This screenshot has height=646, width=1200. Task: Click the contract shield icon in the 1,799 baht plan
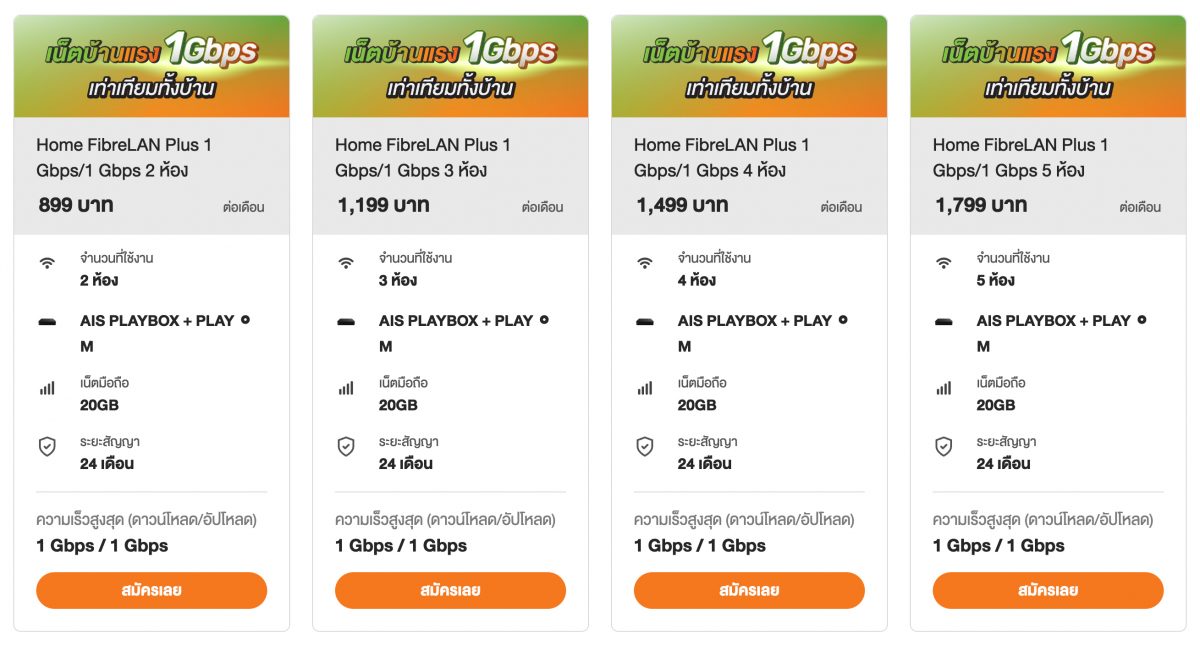click(943, 447)
